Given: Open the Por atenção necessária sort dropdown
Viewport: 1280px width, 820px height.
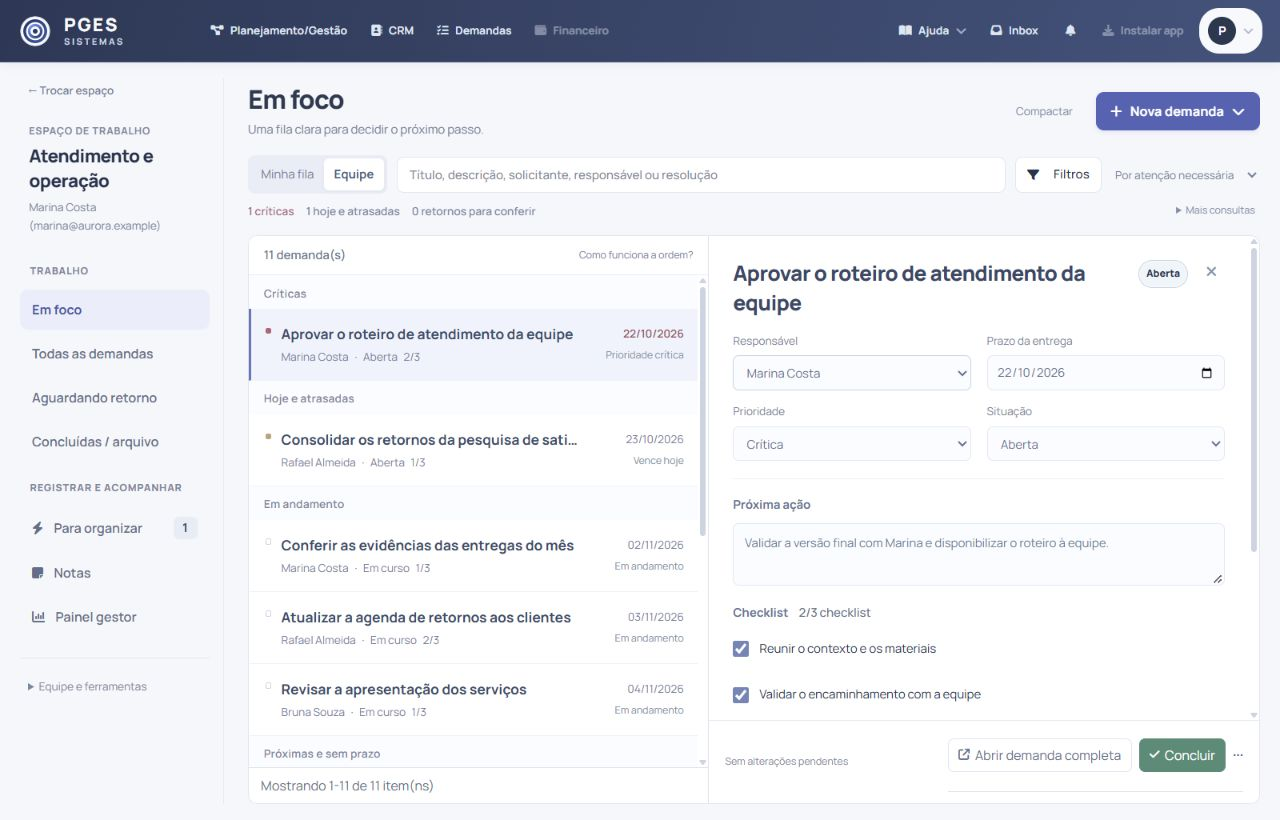Looking at the screenshot, I should (1186, 175).
